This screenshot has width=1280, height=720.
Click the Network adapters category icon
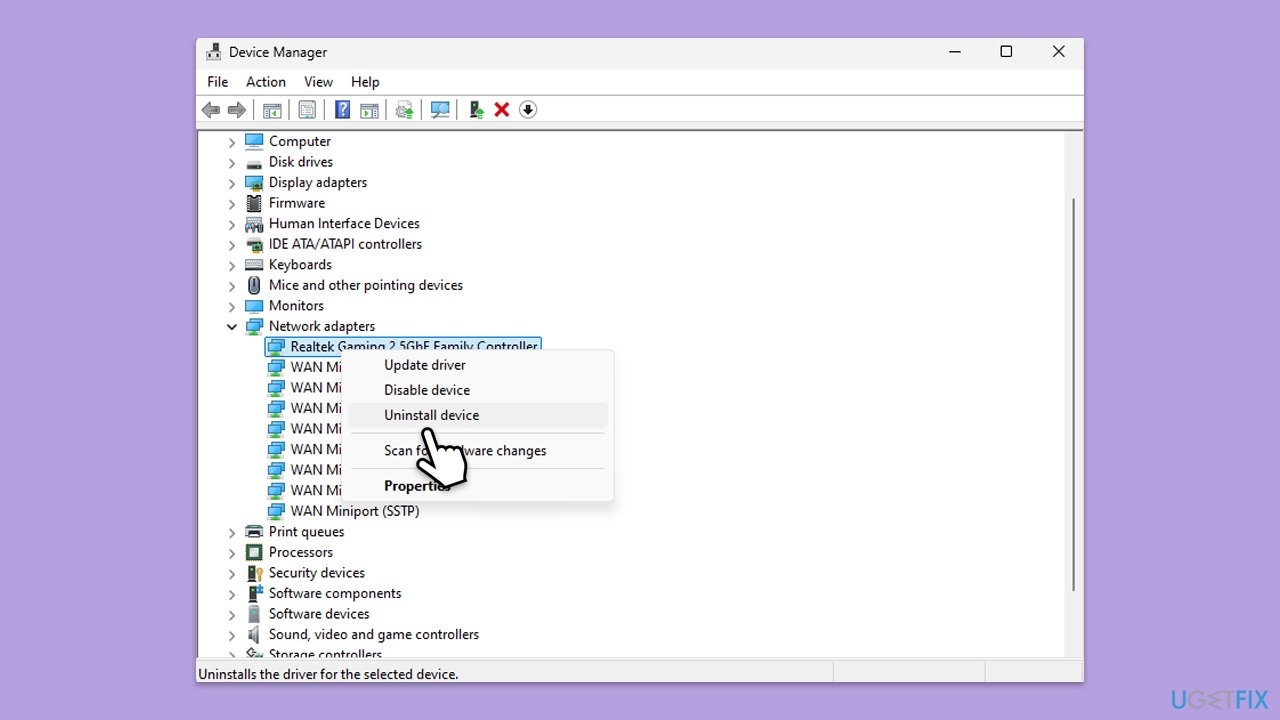point(254,326)
